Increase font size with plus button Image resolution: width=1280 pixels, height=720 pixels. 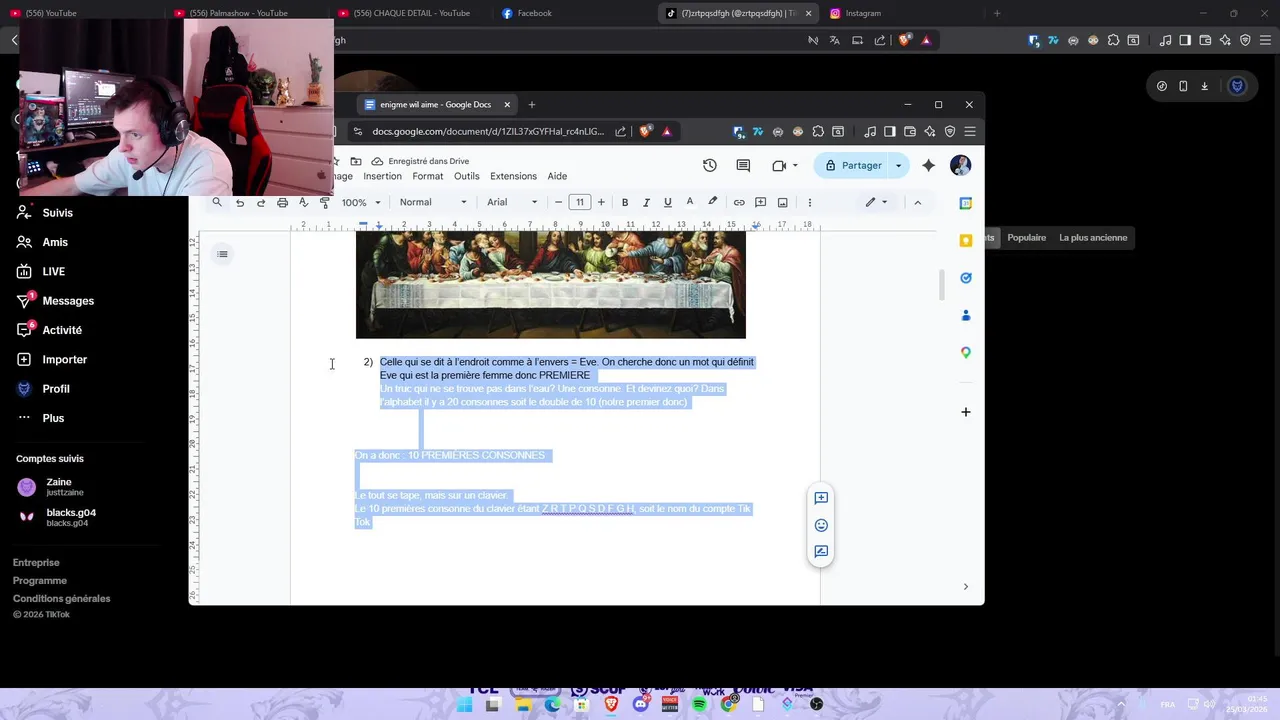[601, 202]
